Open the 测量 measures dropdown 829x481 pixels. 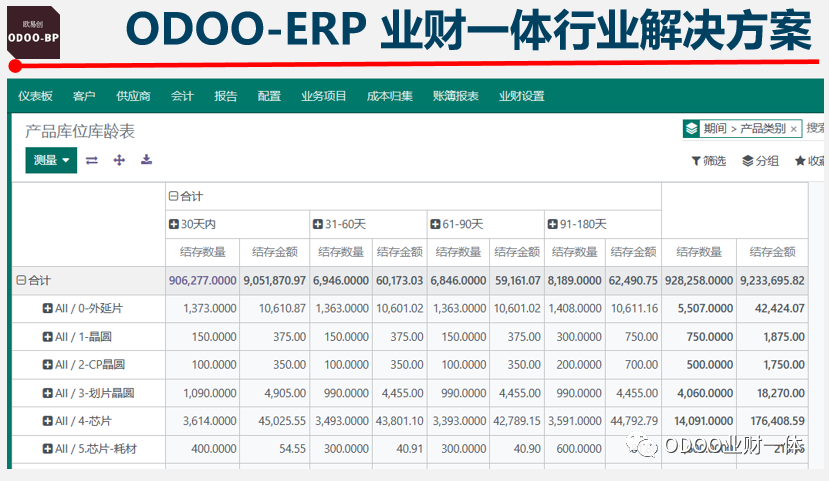[51, 160]
